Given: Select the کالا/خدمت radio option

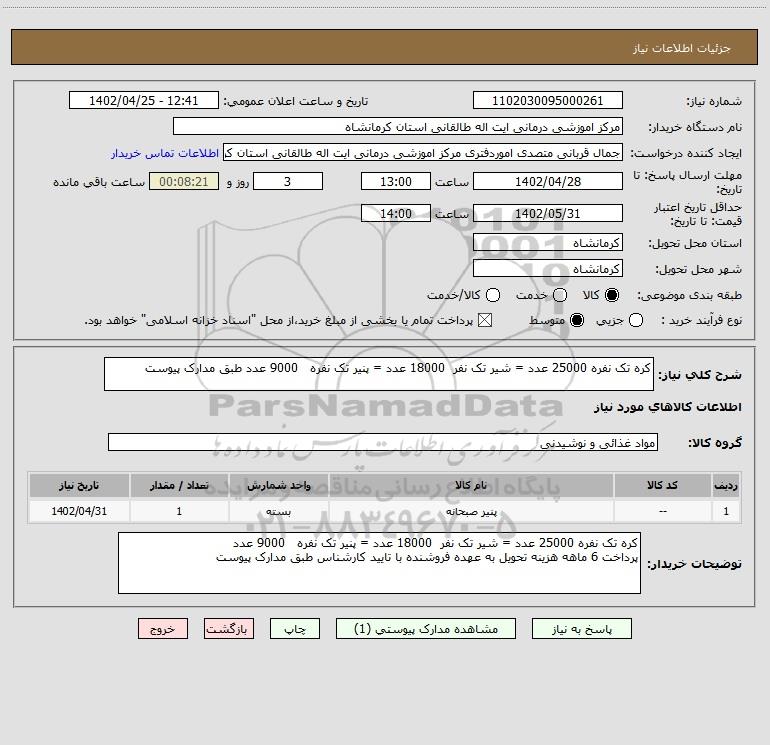Looking at the screenshot, I should pos(493,295).
